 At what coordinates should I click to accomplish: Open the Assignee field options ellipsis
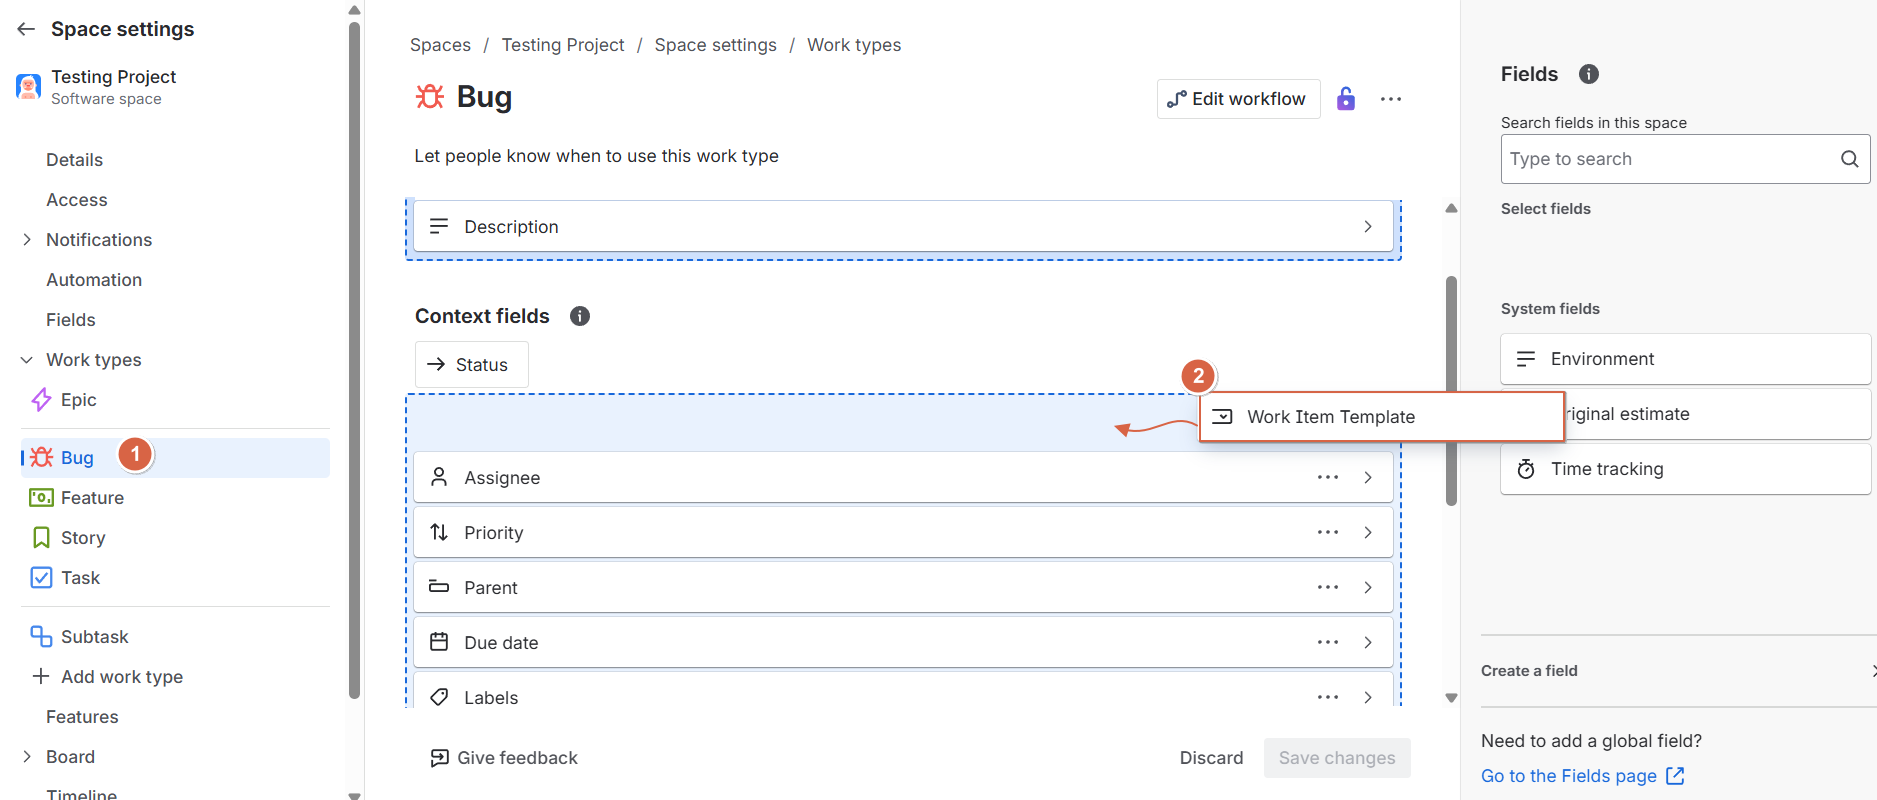point(1328,477)
